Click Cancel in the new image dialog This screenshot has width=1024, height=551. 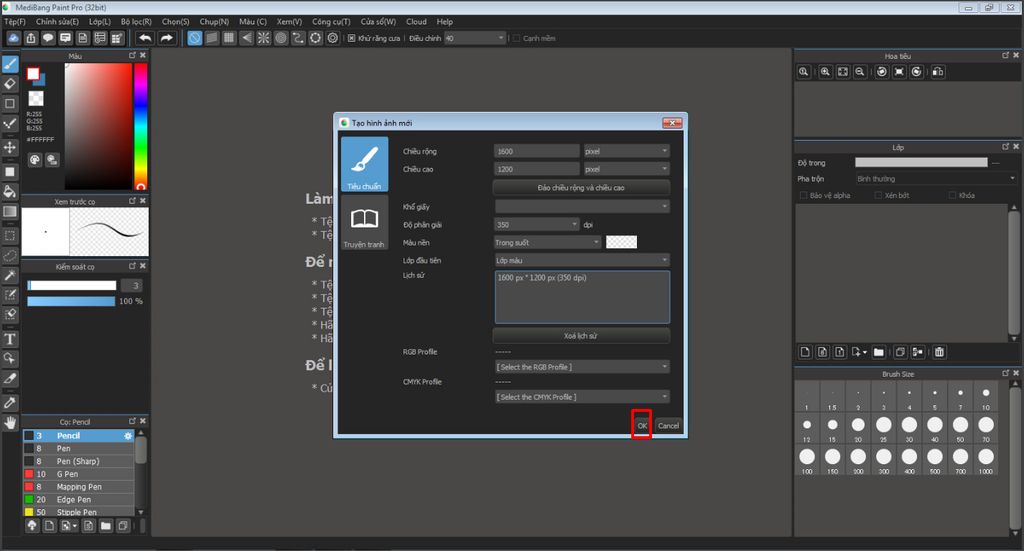(668, 426)
